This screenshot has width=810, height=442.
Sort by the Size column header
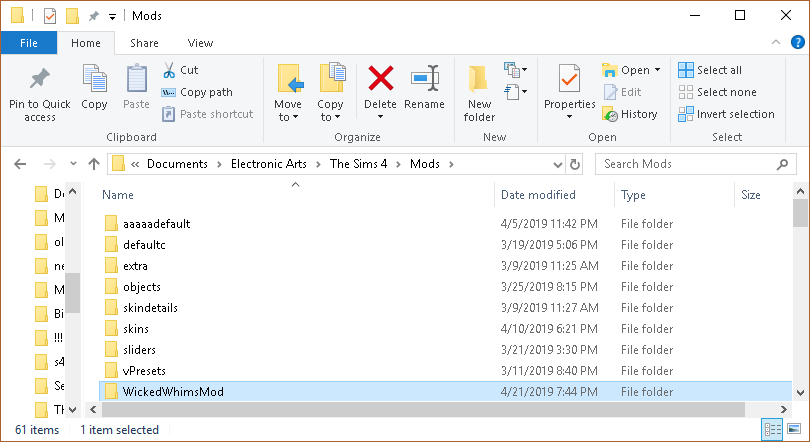751,195
